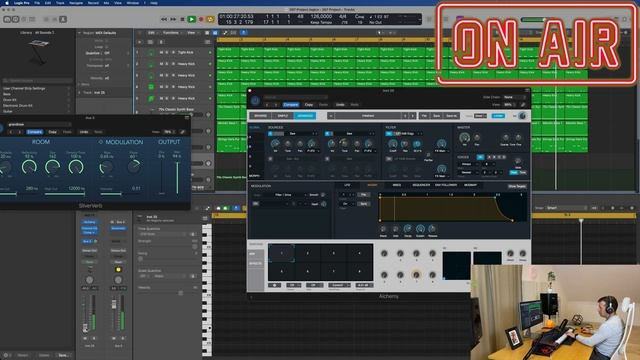This screenshot has width=640, height=360.
Task: Toggle the Mixer button in control bar
Action: point(54,19)
